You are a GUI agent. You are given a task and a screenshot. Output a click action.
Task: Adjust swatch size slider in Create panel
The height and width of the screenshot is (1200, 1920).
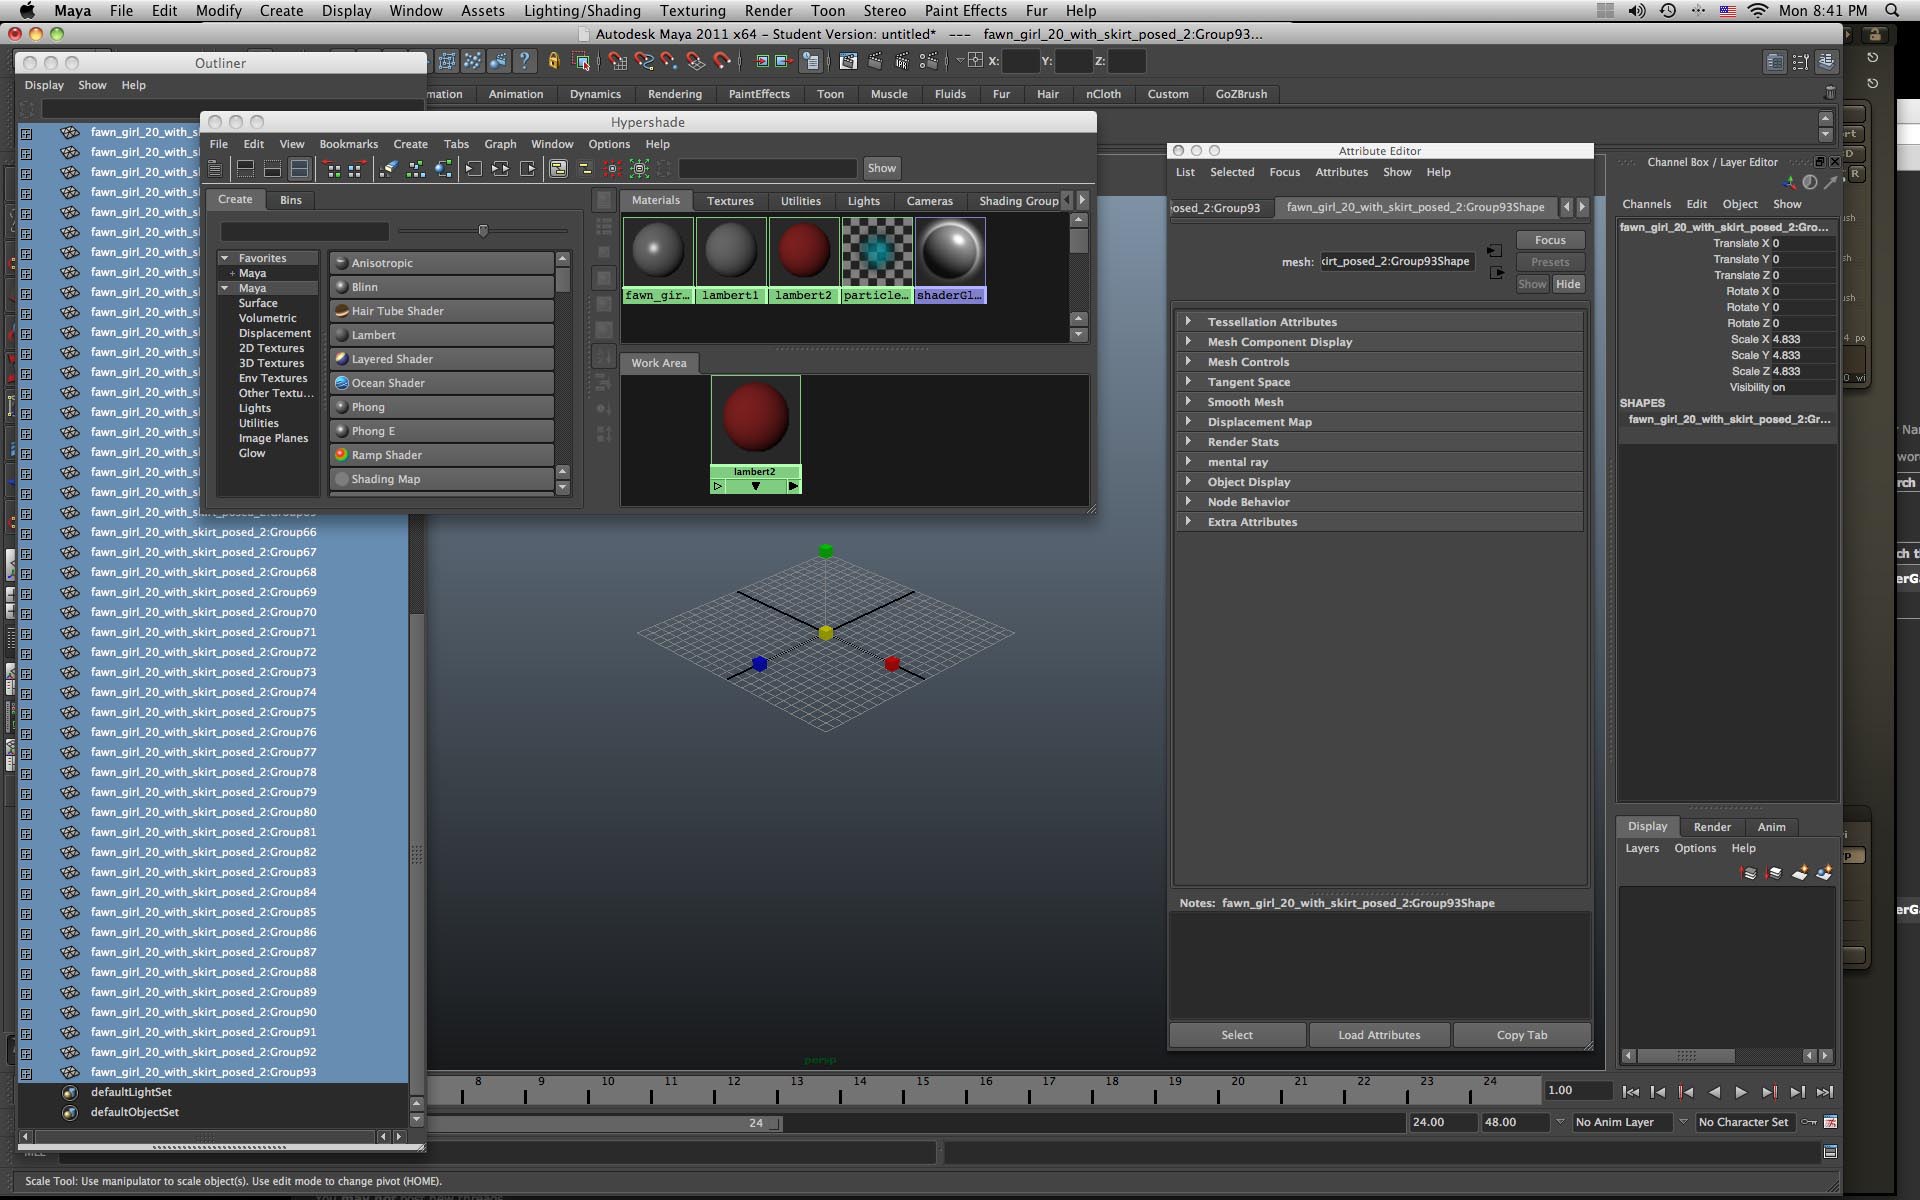[x=483, y=231]
